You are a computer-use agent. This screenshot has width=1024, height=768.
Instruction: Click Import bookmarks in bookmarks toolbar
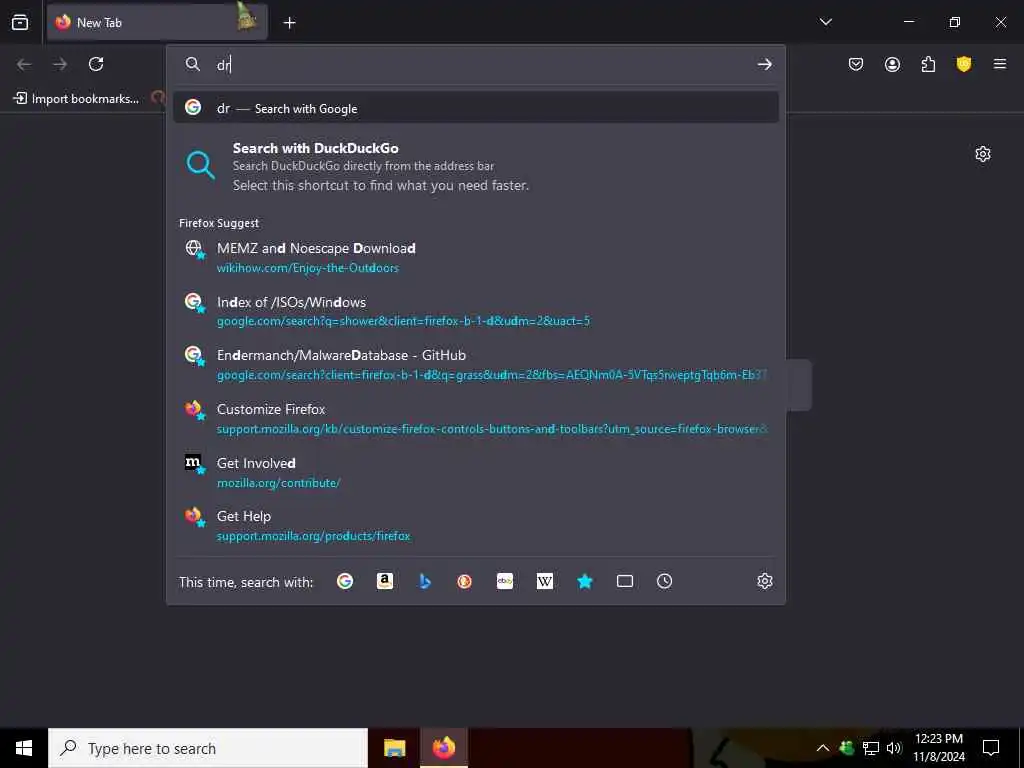coord(77,99)
